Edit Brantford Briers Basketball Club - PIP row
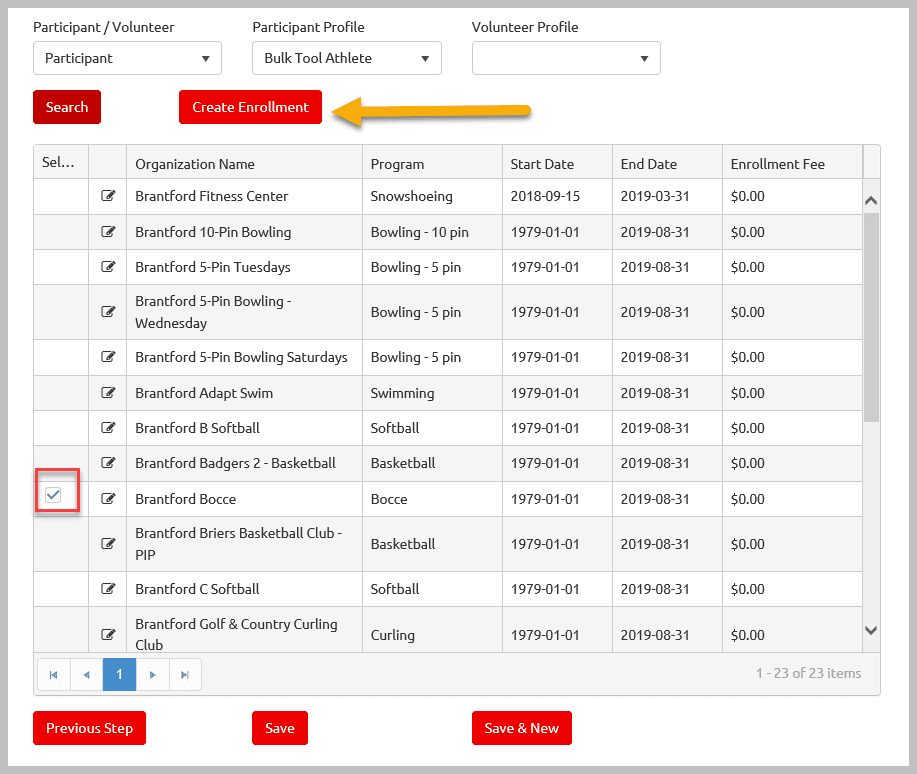This screenshot has width=917, height=774. [x=108, y=543]
